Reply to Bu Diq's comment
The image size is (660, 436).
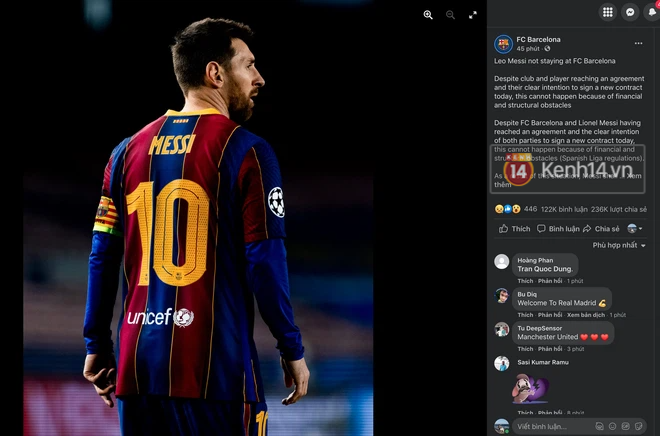550,315
